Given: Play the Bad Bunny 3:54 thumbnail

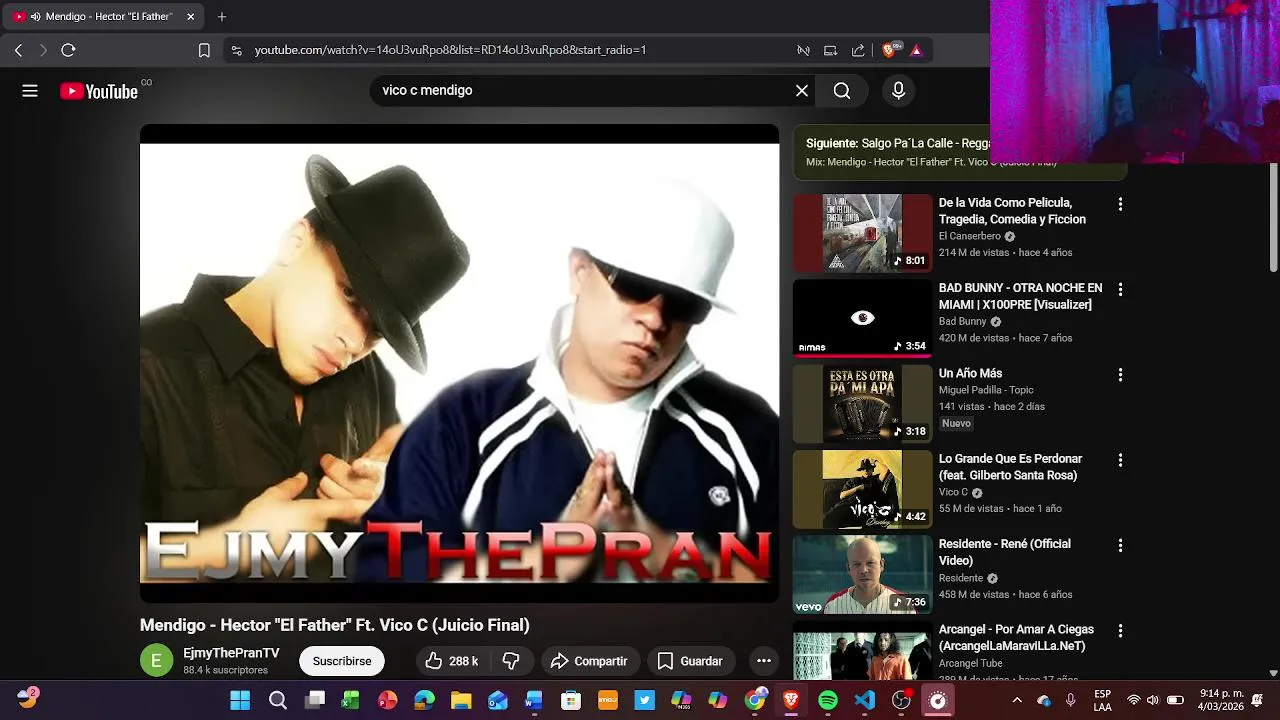Looking at the screenshot, I should 862,318.
